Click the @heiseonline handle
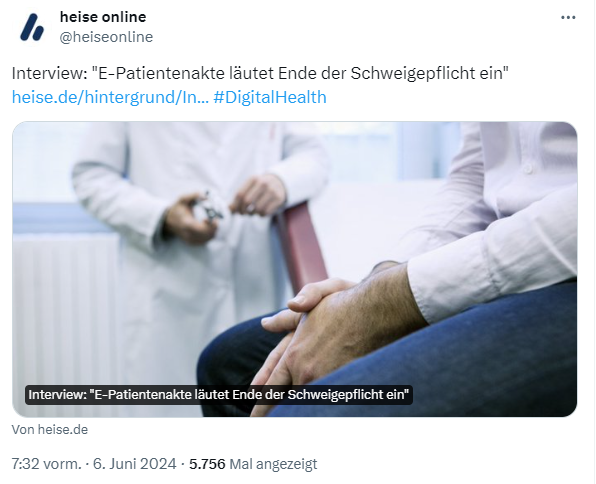Viewport: 596px width, 484px height. pos(106,37)
